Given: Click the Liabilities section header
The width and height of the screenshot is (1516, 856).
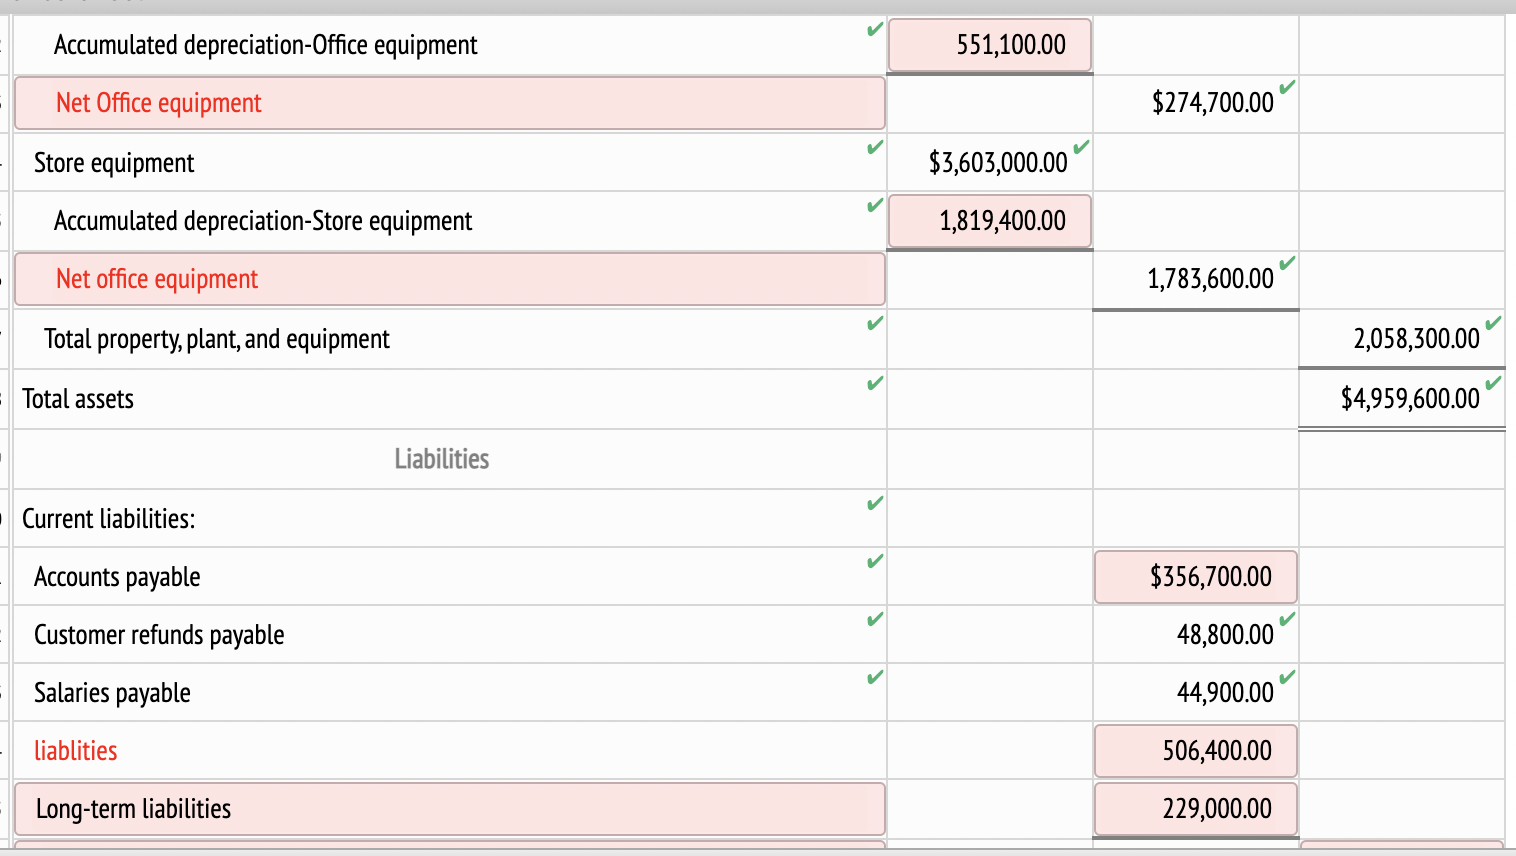Looking at the screenshot, I should click(440, 459).
